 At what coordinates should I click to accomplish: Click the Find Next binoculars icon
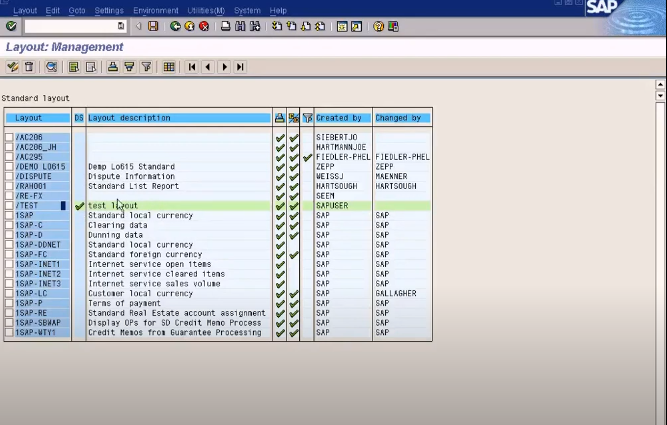tap(255, 26)
